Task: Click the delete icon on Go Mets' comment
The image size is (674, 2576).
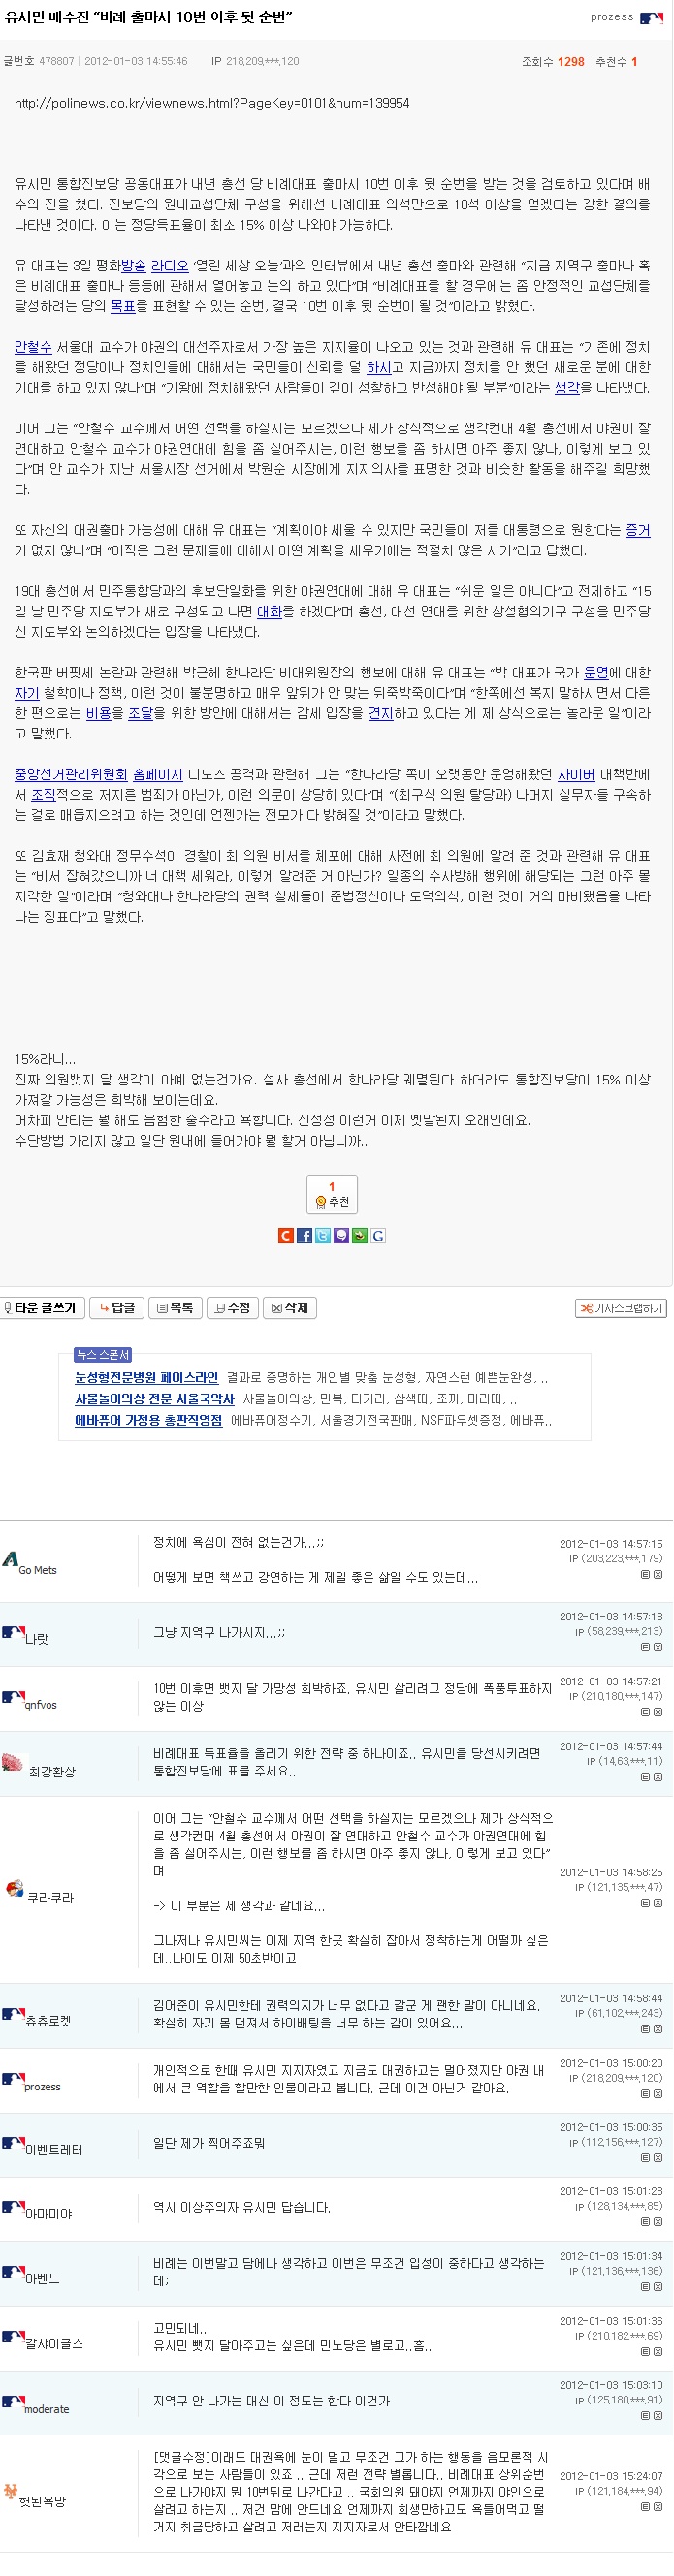Action: (x=658, y=1574)
